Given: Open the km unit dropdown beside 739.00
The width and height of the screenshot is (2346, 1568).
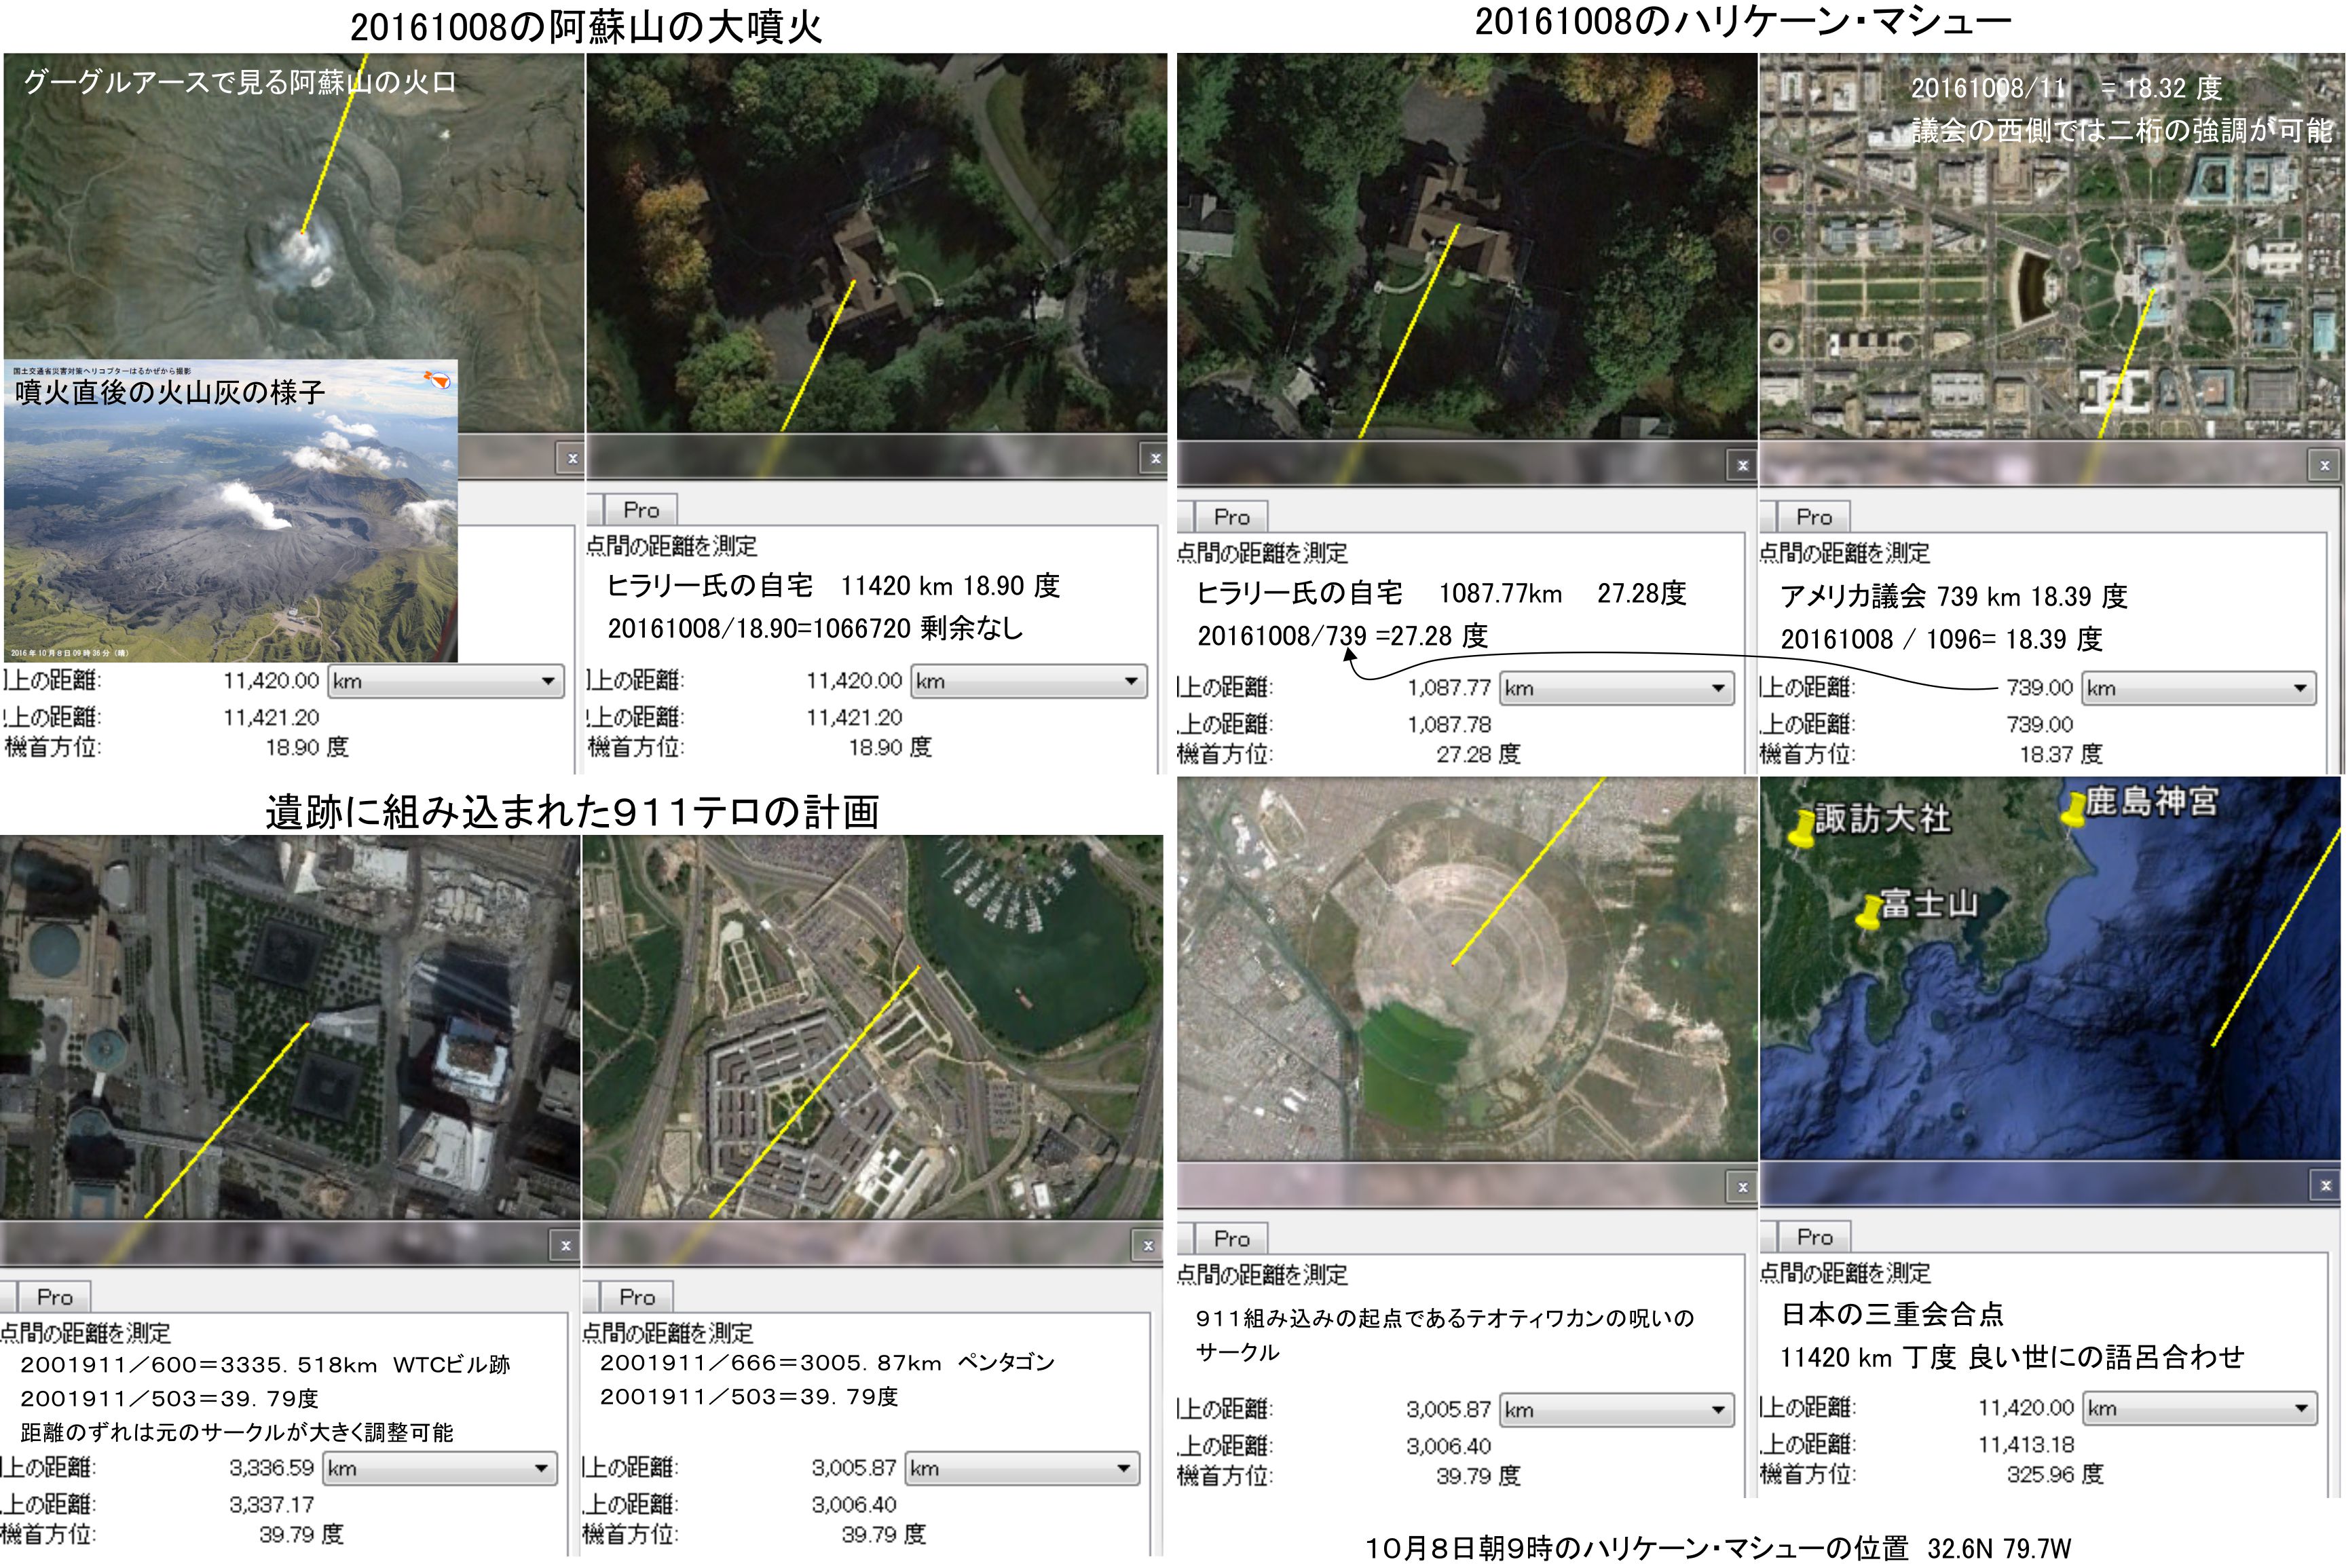Looking at the screenshot, I should click(2199, 688).
